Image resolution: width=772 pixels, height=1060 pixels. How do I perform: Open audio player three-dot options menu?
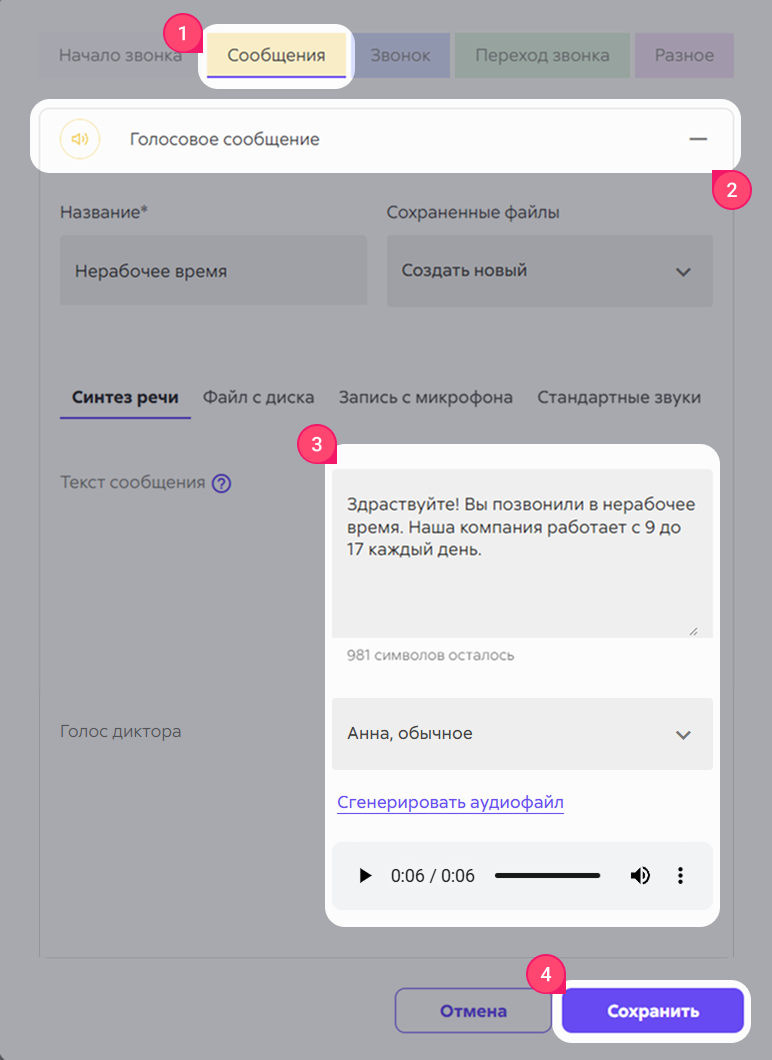tap(680, 875)
